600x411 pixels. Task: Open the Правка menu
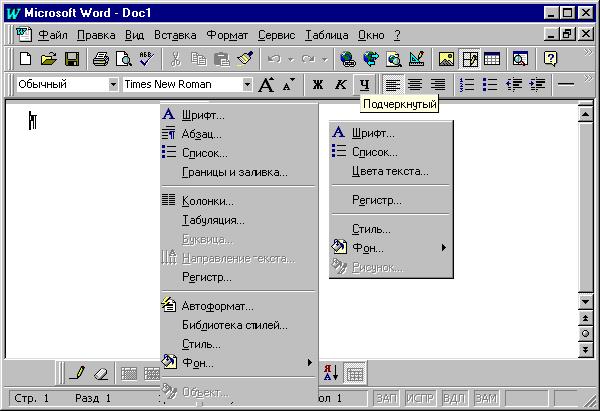96,35
